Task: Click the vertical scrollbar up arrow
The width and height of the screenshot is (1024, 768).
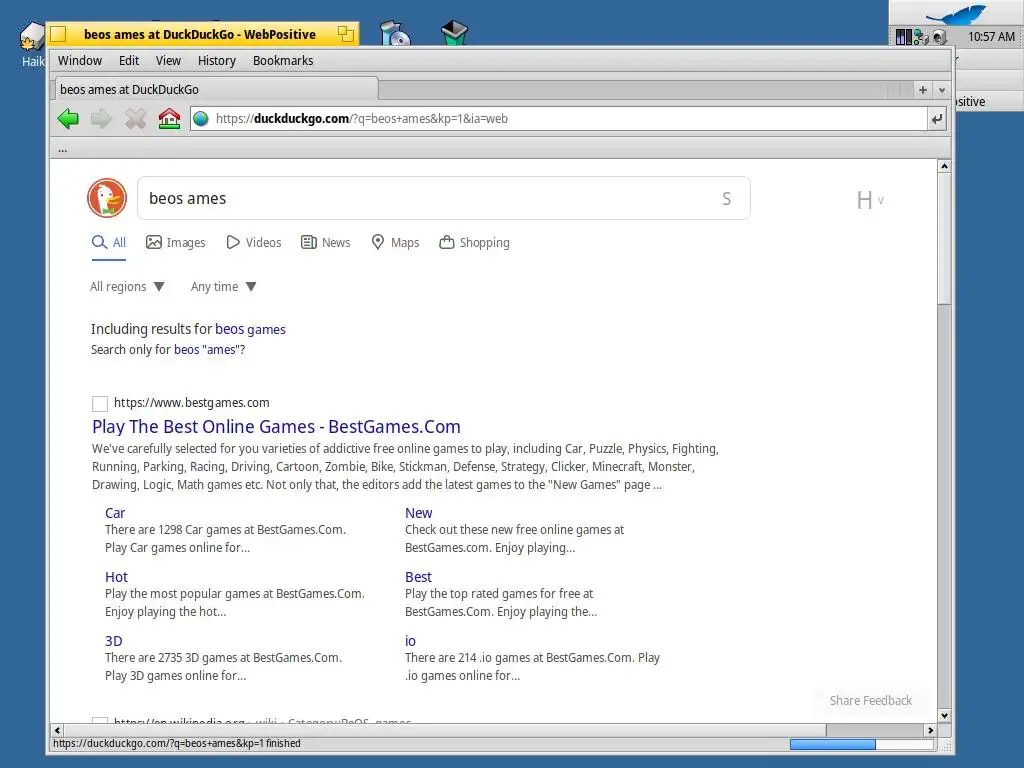Action: pos(944,167)
